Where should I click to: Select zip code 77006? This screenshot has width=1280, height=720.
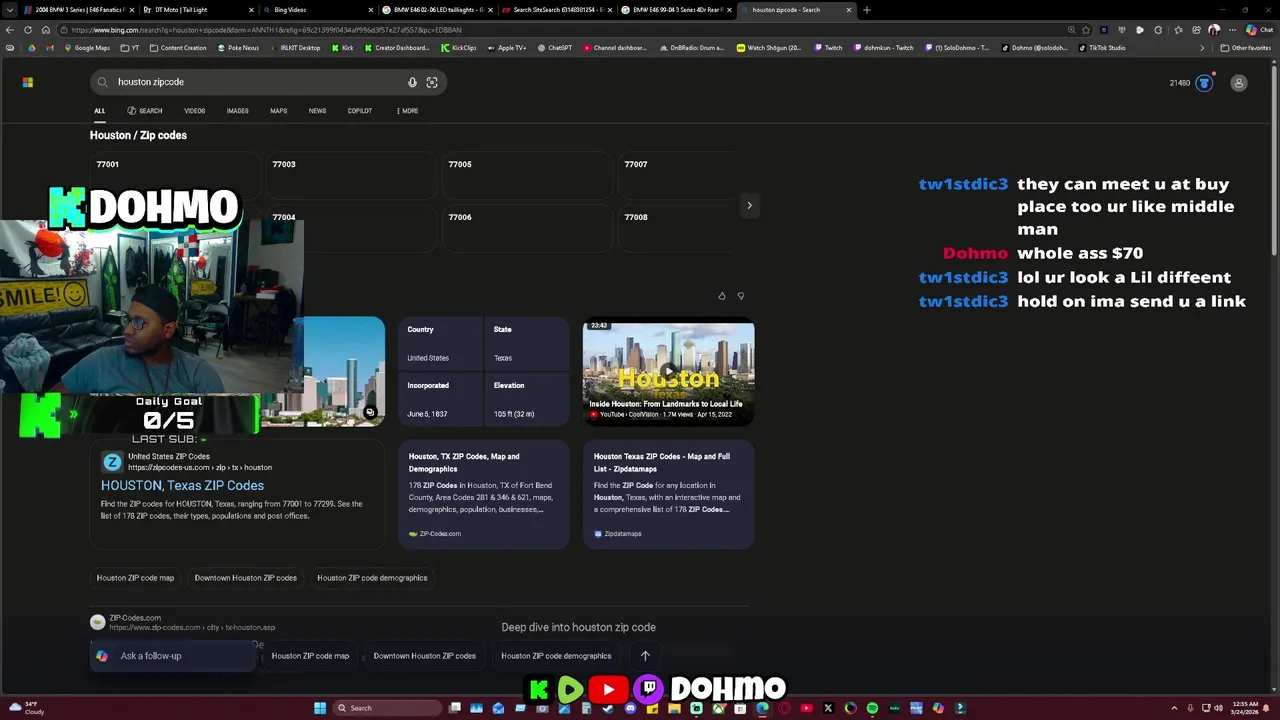coord(525,226)
